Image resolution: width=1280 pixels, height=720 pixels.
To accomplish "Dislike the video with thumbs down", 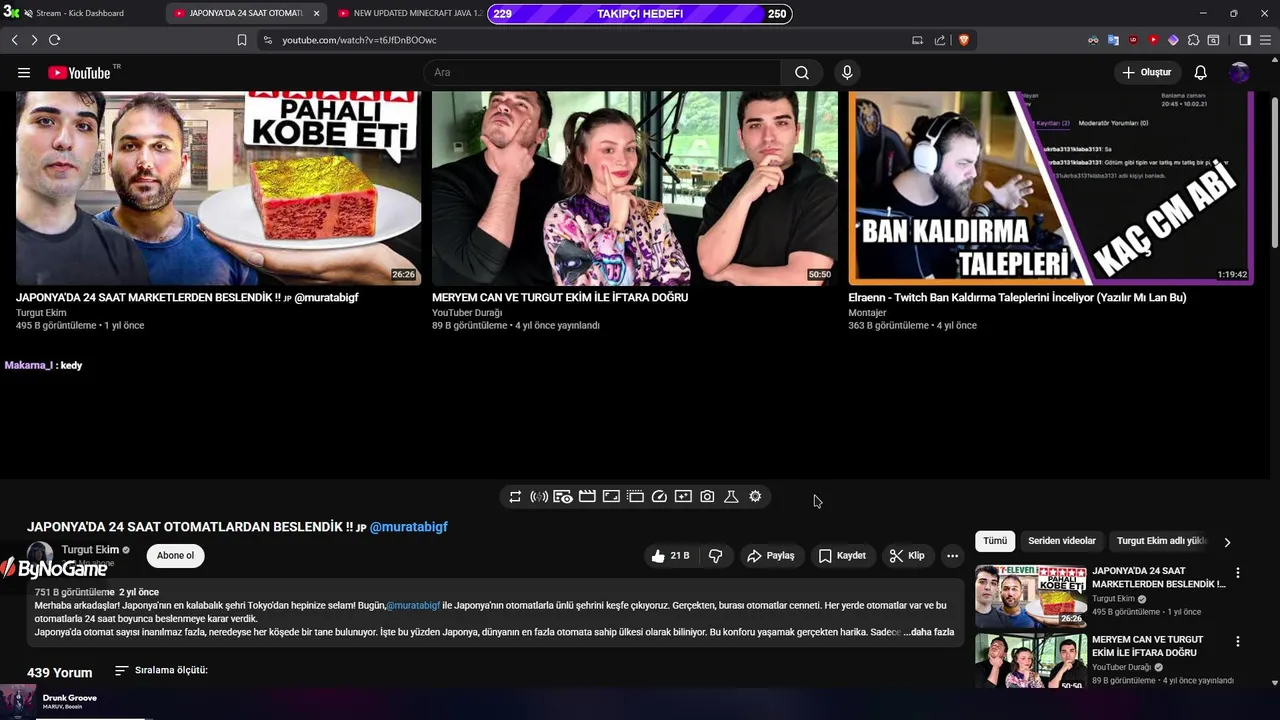I will point(716,556).
